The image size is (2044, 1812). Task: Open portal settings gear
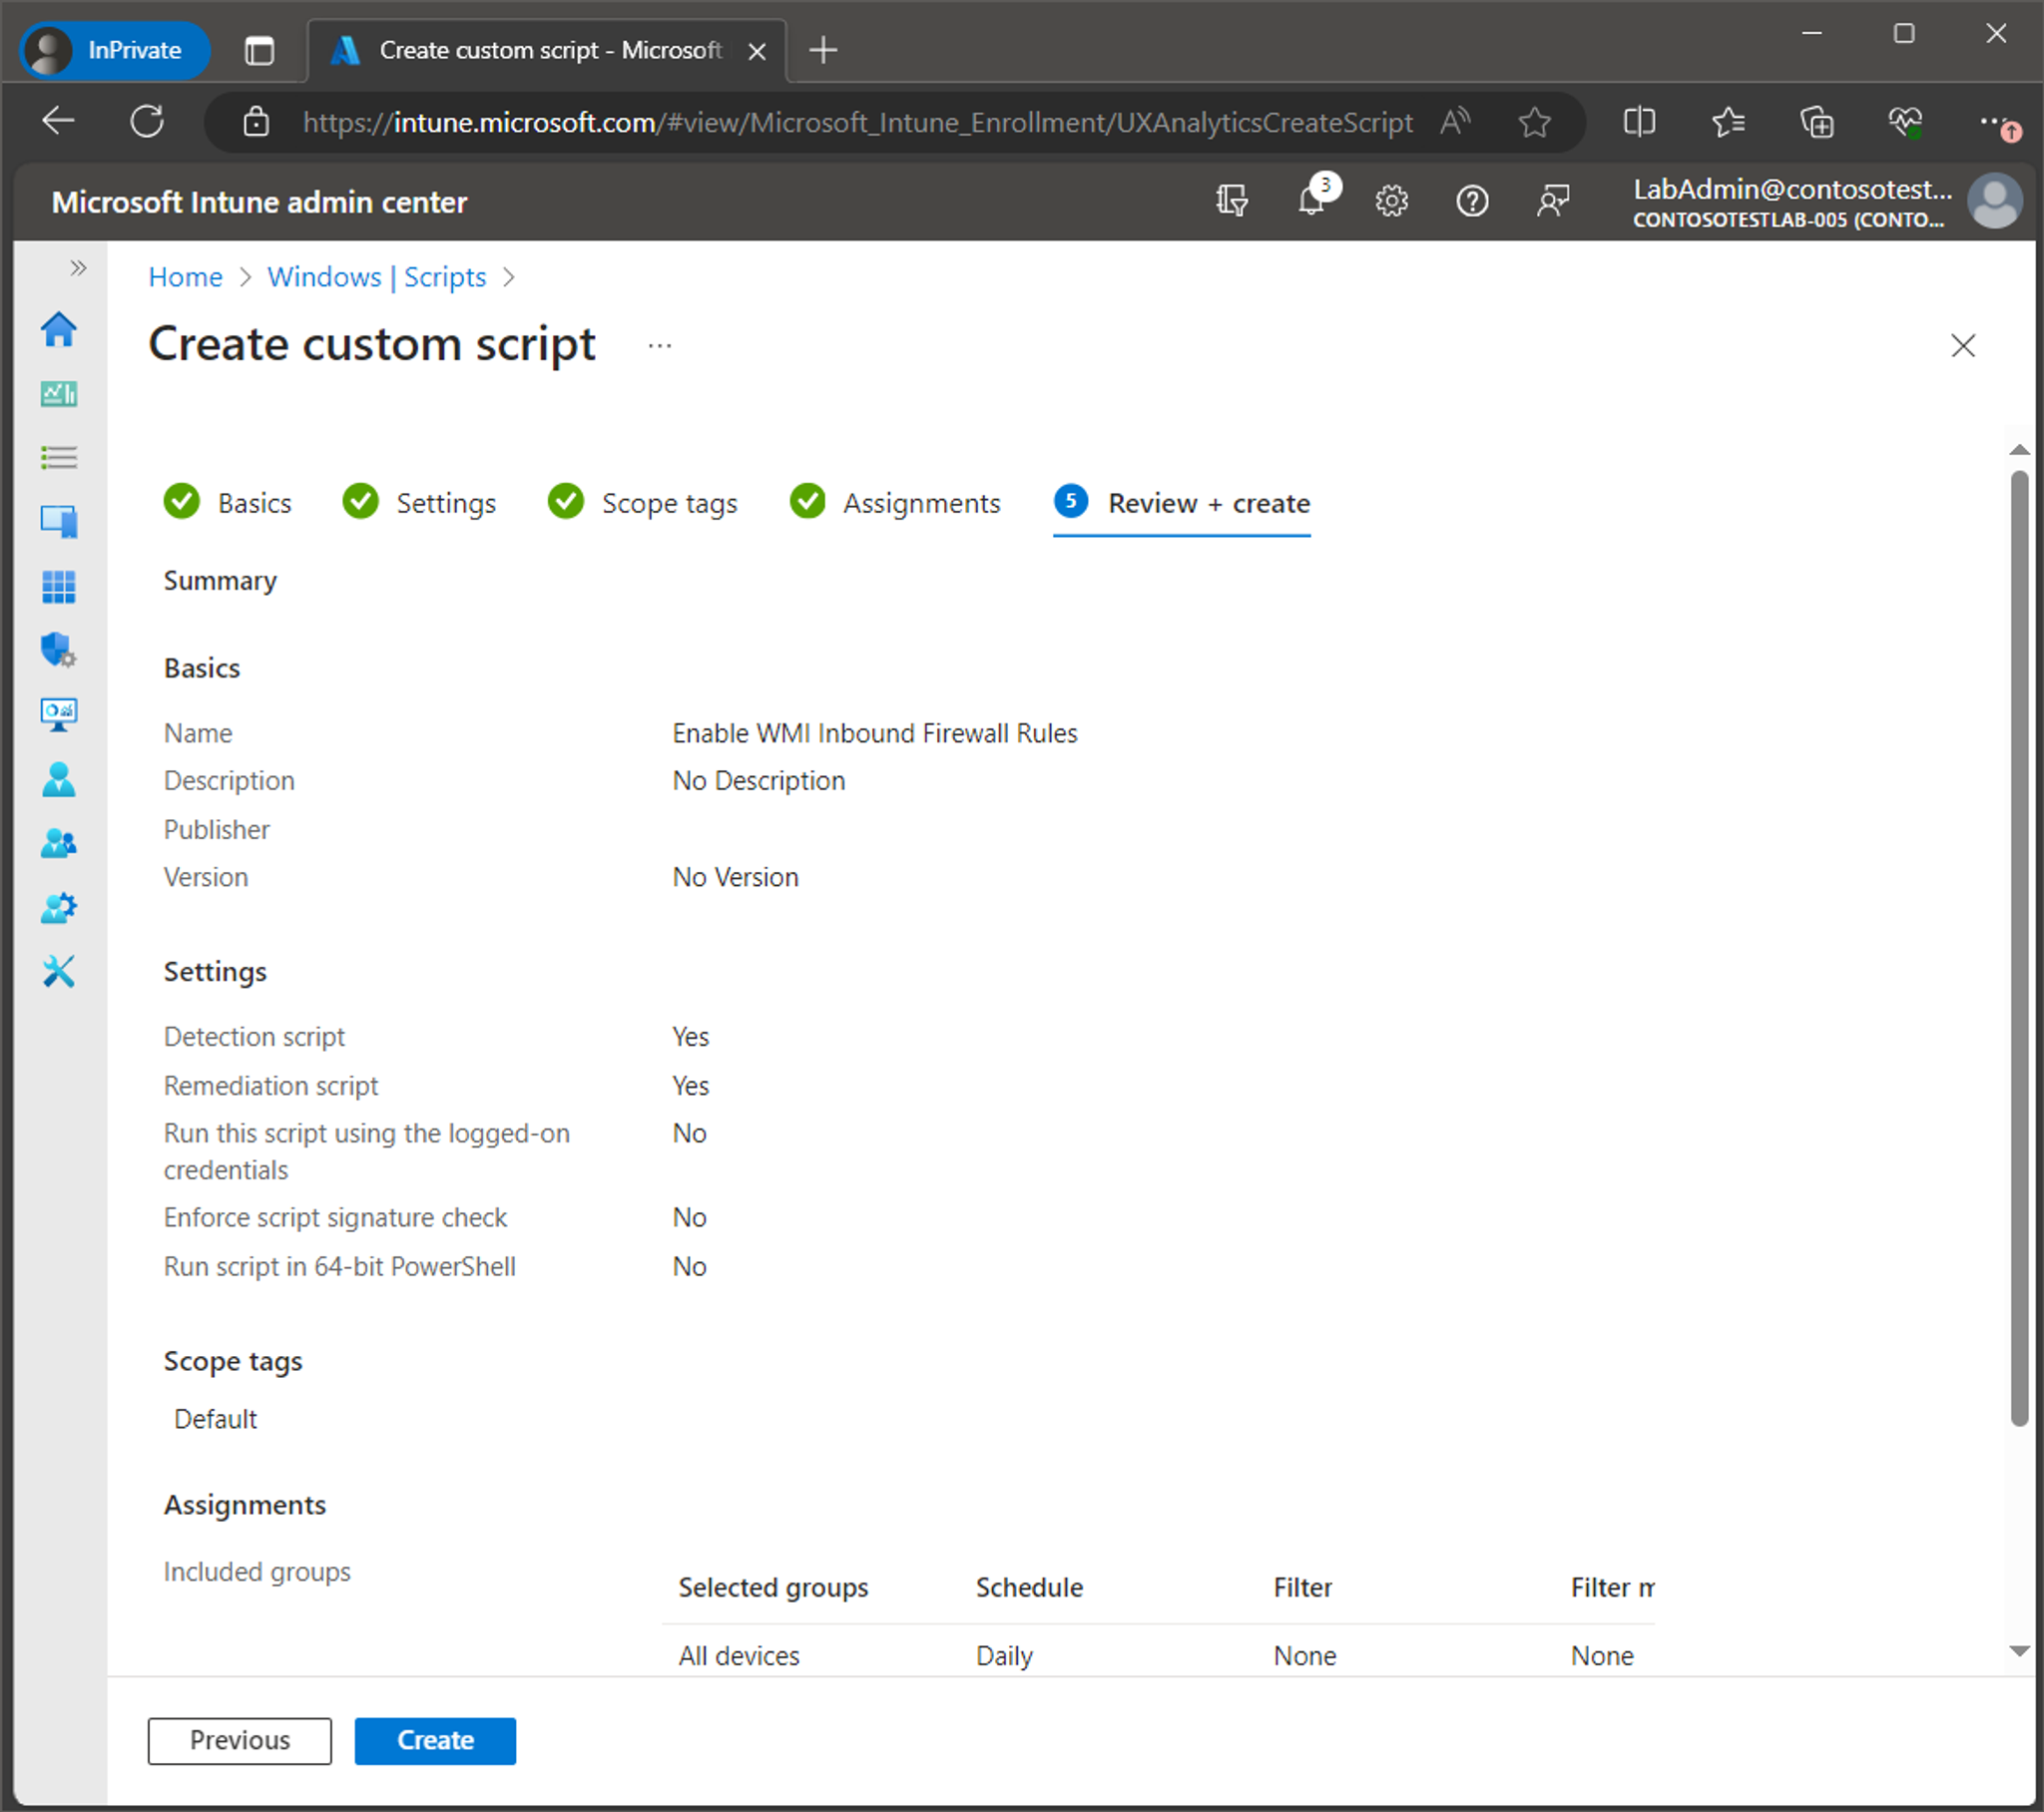pyautogui.click(x=1391, y=202)
